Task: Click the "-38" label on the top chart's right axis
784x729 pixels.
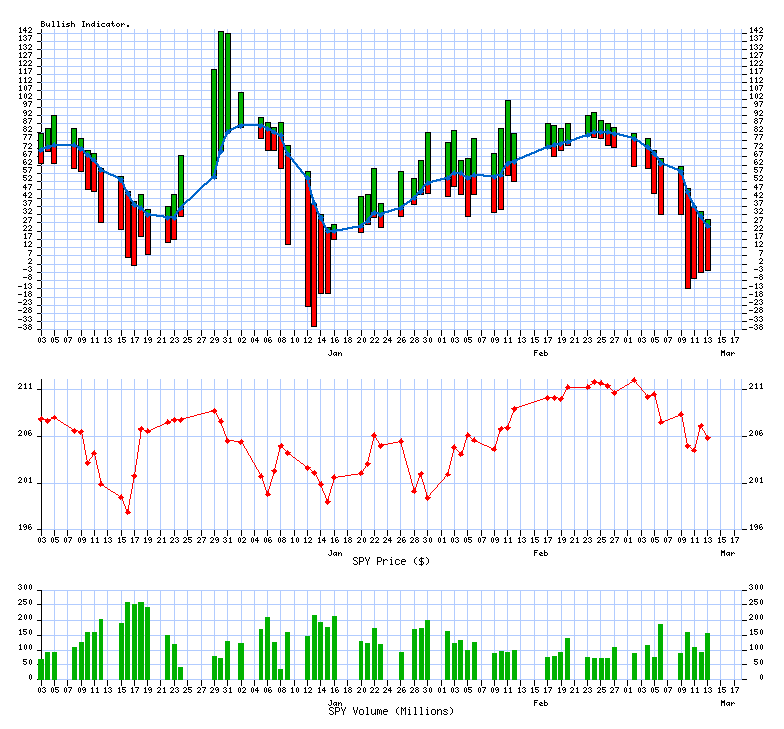Action: [755, 327]
